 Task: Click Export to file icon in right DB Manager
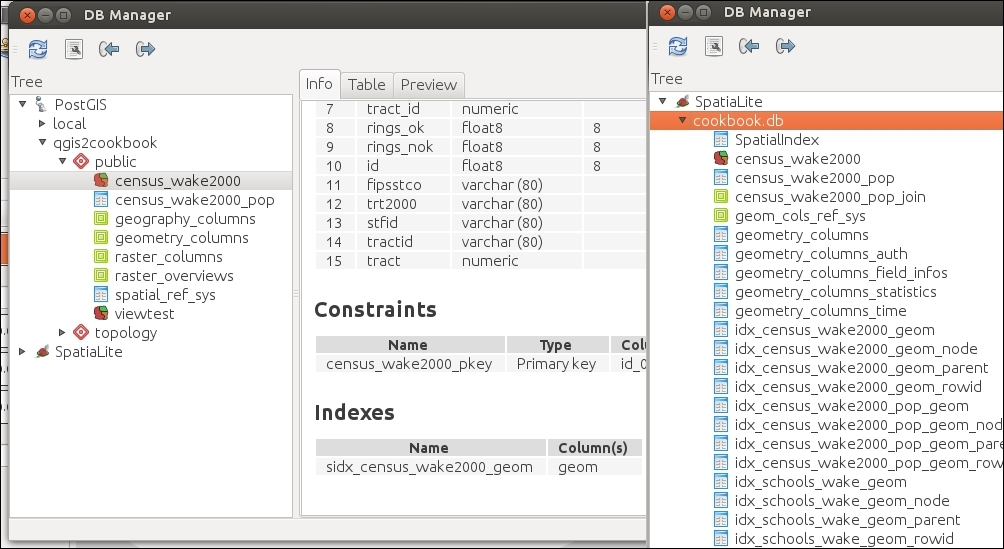(x=785, y=46)
